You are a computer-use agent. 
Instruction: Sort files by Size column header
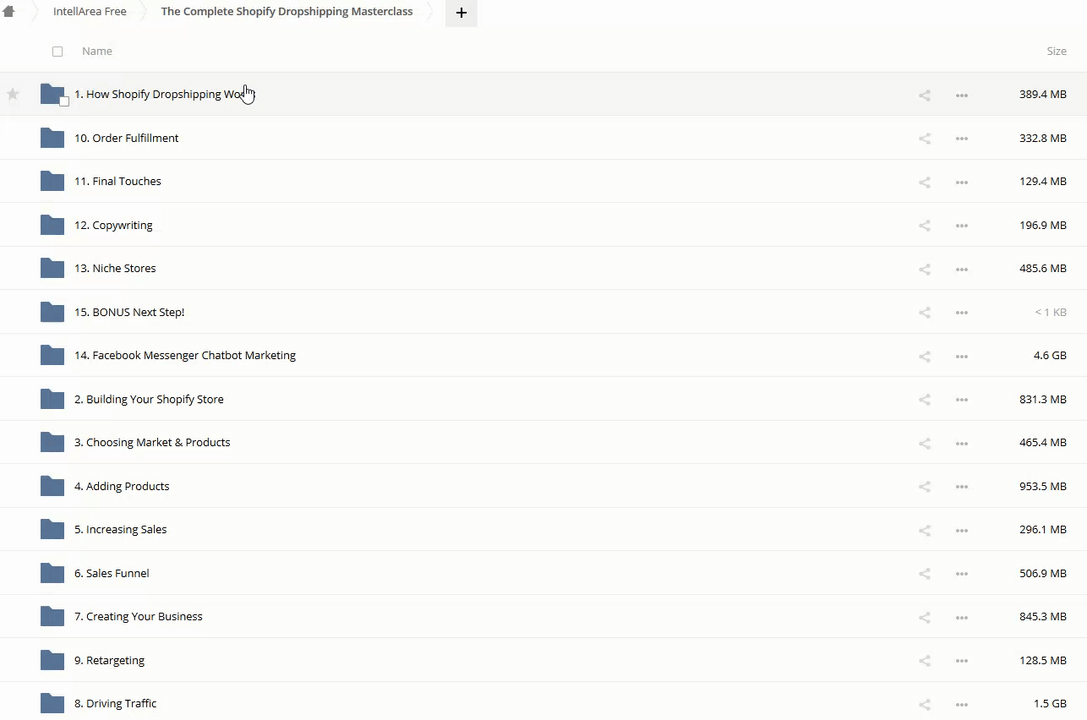click(x=1056, y=51)
